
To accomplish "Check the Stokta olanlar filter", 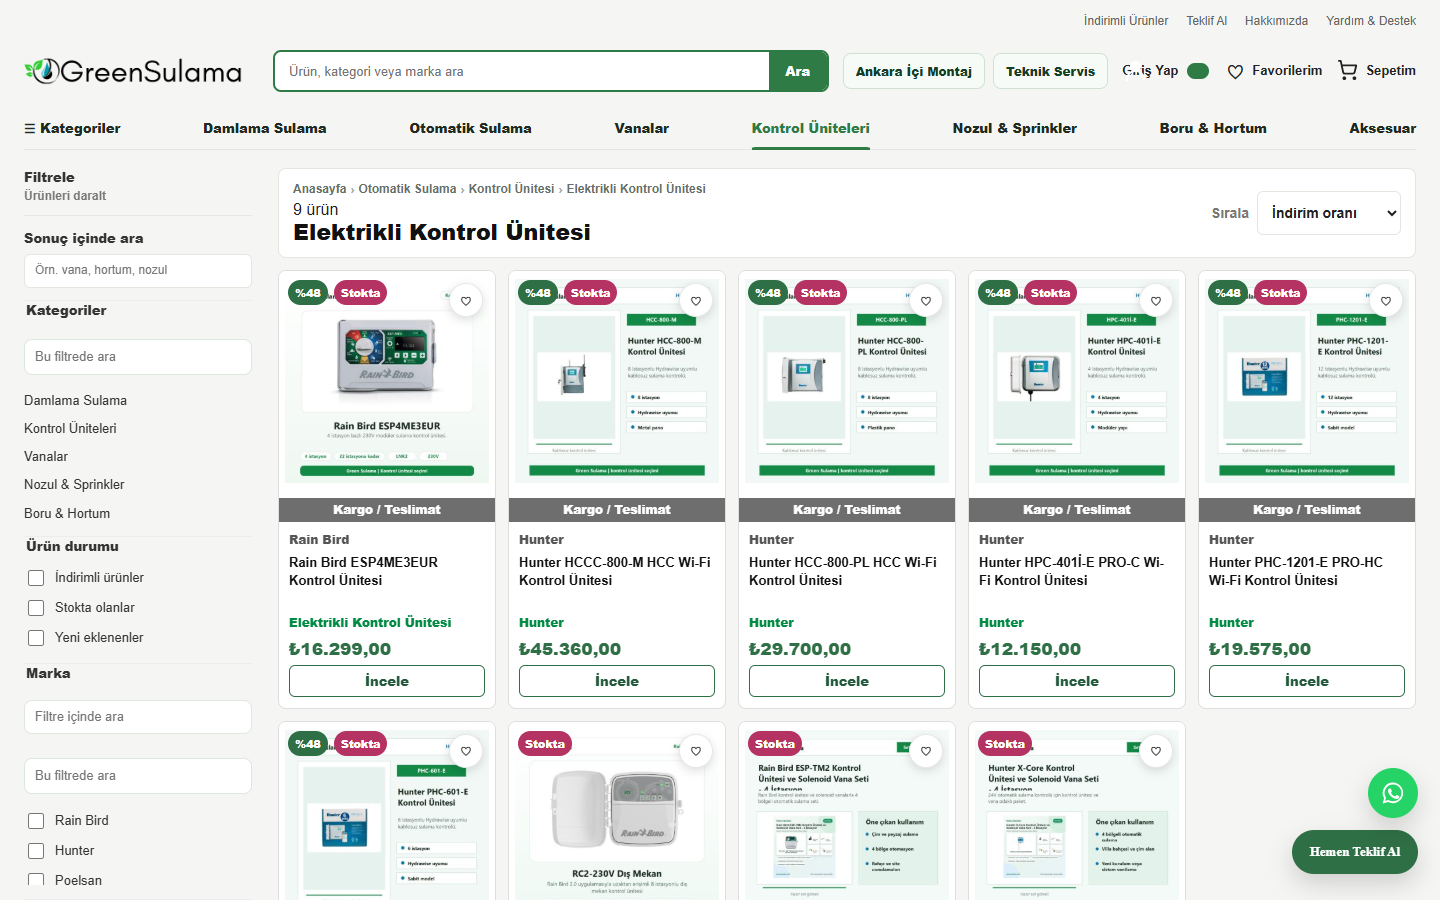I will click(36, 608).
